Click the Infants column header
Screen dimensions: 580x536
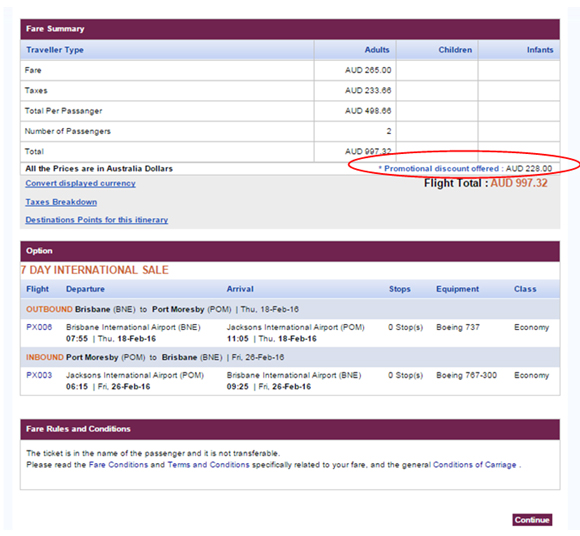point(540,50)
